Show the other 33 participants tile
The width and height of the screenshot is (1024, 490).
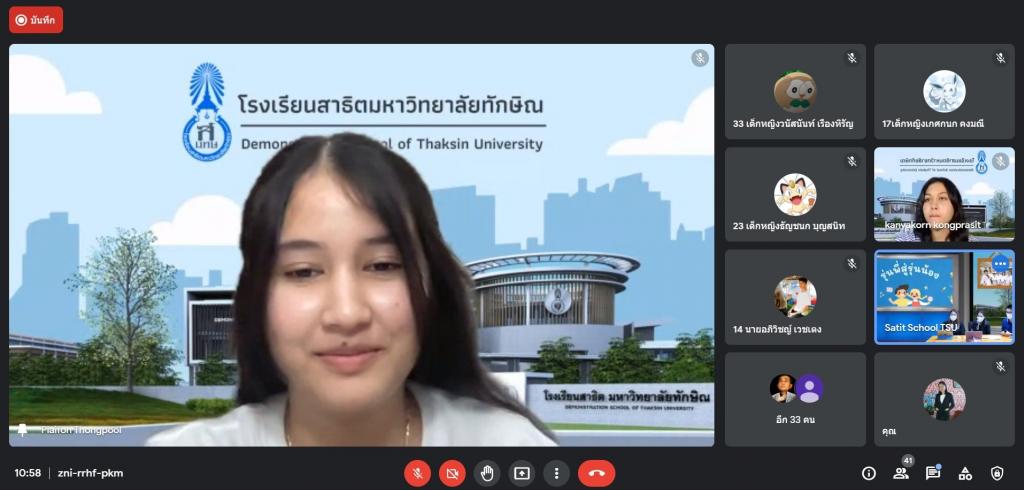point(795,400)
